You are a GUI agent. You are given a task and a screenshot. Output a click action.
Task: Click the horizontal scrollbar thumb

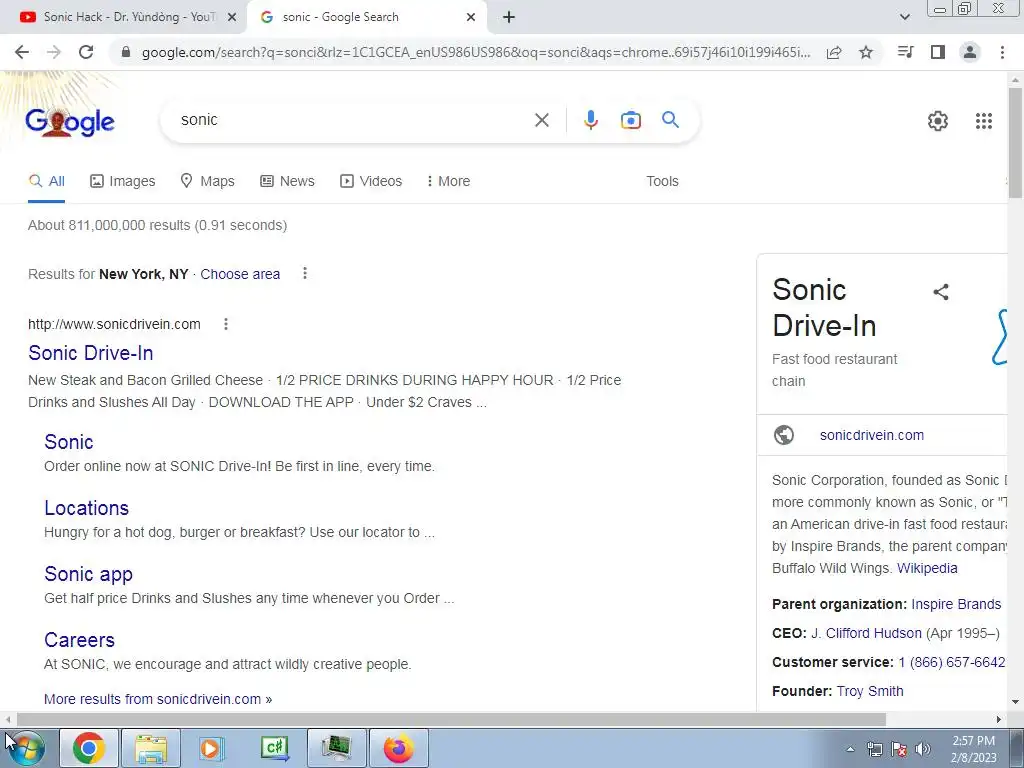coord(451,720)
